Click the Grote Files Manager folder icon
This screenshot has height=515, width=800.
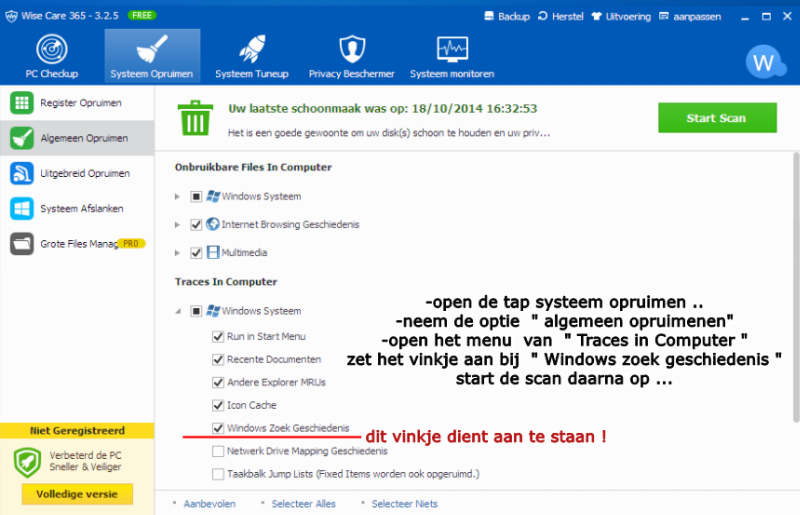(21, 243)
